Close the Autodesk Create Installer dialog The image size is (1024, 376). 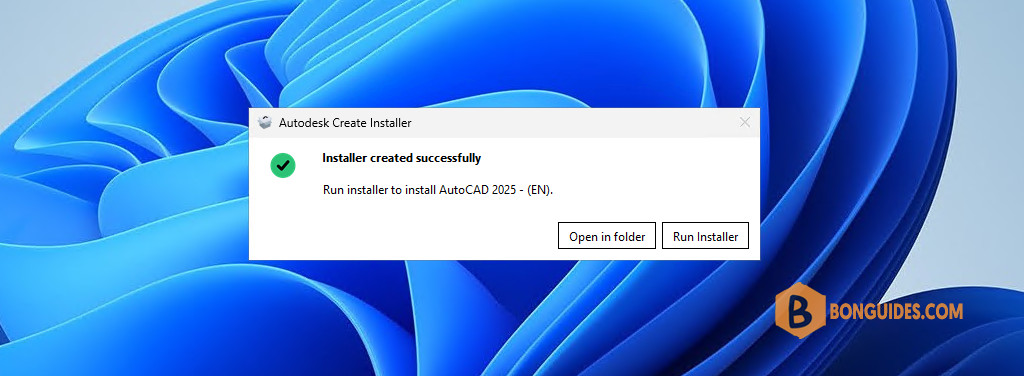tap(744, 122)
